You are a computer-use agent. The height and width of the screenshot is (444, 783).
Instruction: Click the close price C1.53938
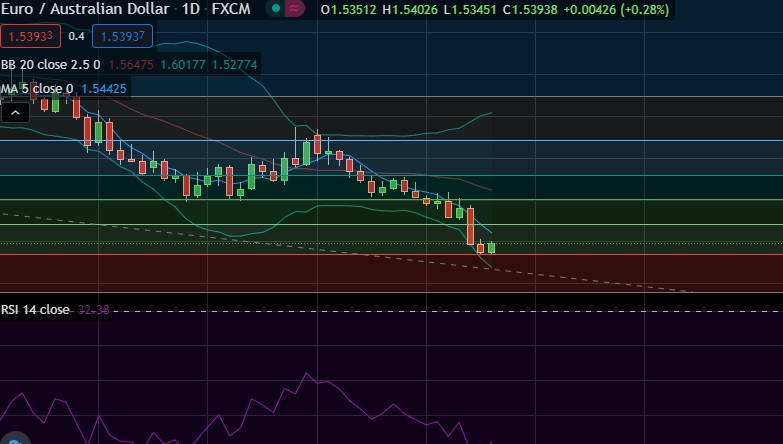(530, 9)
